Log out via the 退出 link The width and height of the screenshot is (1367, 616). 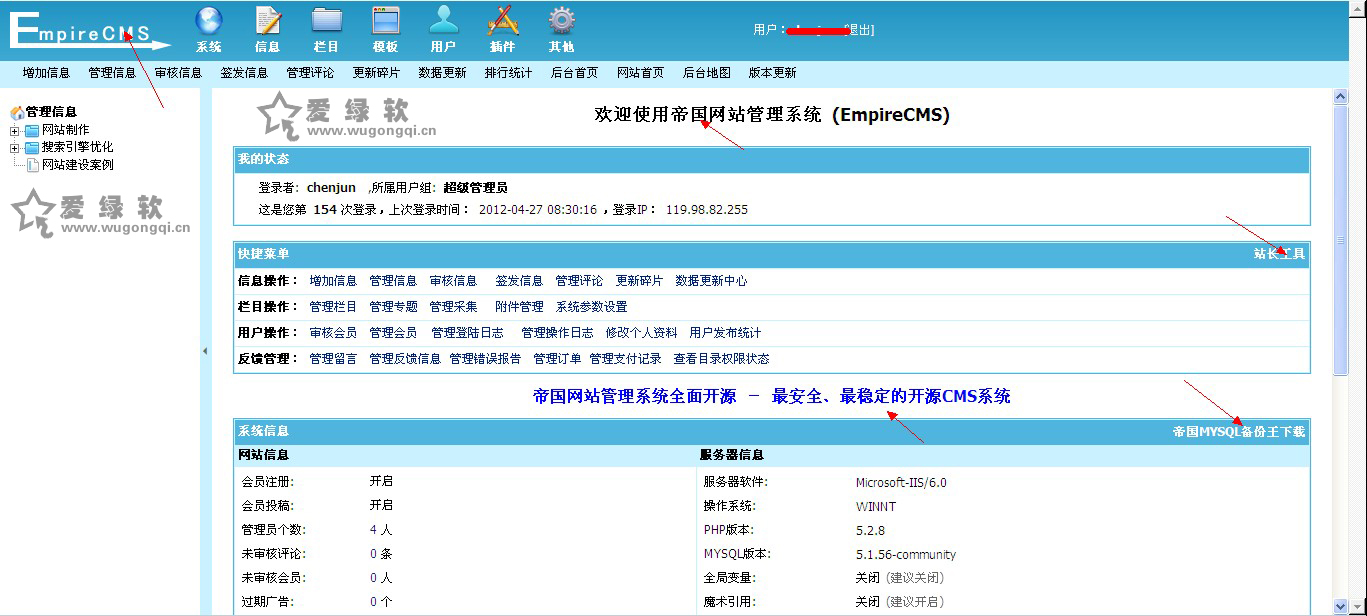pyautogui.click(x=860, y=30)
